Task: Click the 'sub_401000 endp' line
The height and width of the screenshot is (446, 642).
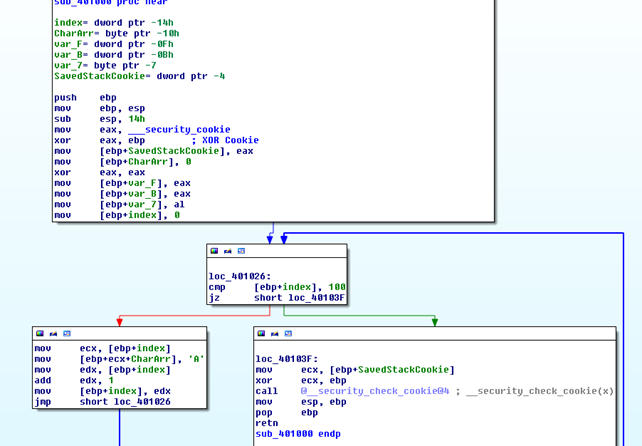Action: pyautogui.click(x=298, y=434)
